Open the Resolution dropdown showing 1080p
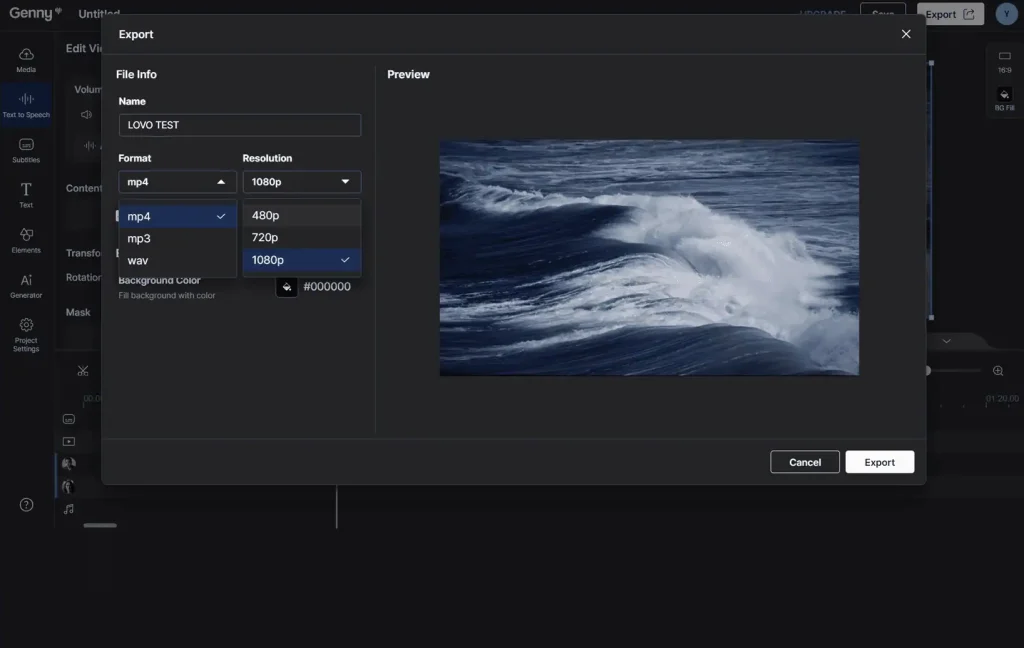This screenshot has width=1024, height=648. pyautogui.click(x=301, y=182)
